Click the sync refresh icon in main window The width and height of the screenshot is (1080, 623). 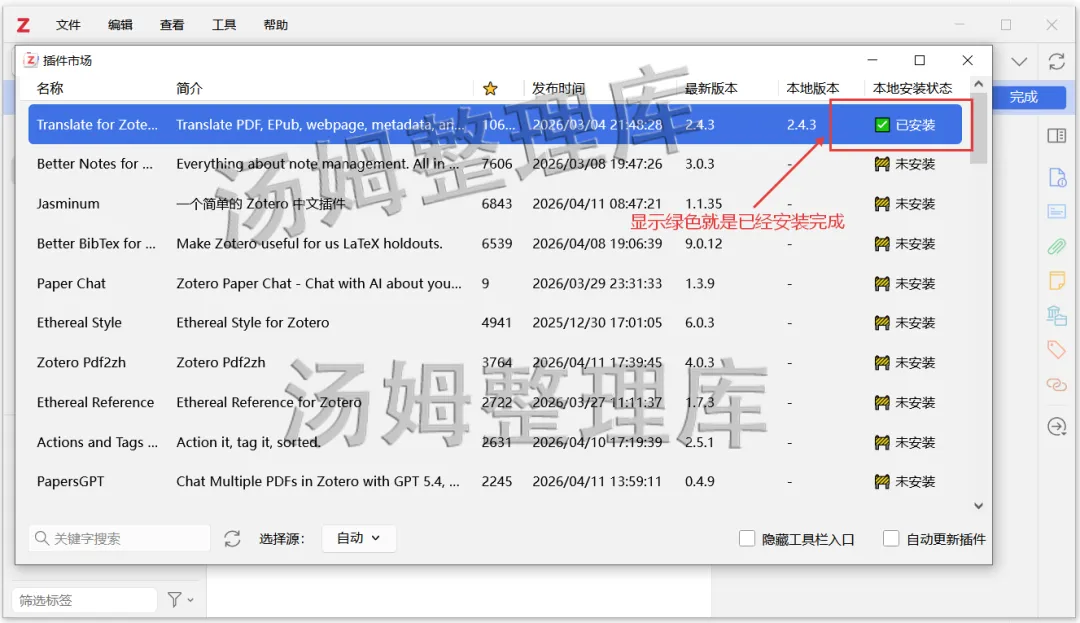(1057, 61)
